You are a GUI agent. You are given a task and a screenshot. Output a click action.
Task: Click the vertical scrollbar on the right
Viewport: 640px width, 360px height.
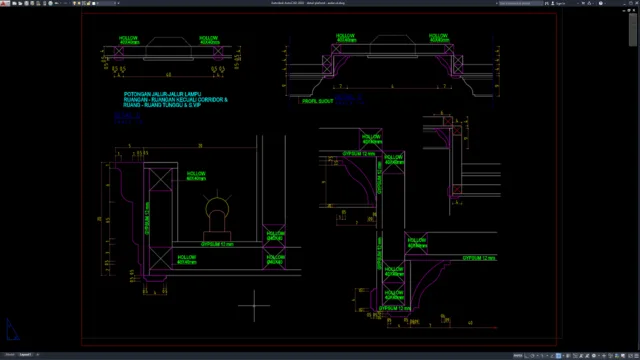633,29
